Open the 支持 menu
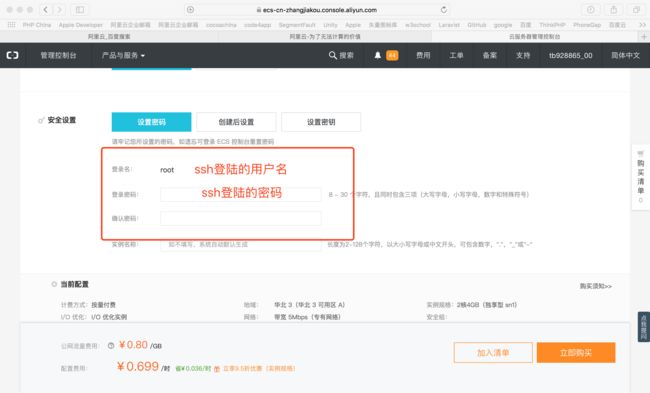The image size is (650, 393). point(523,55)
